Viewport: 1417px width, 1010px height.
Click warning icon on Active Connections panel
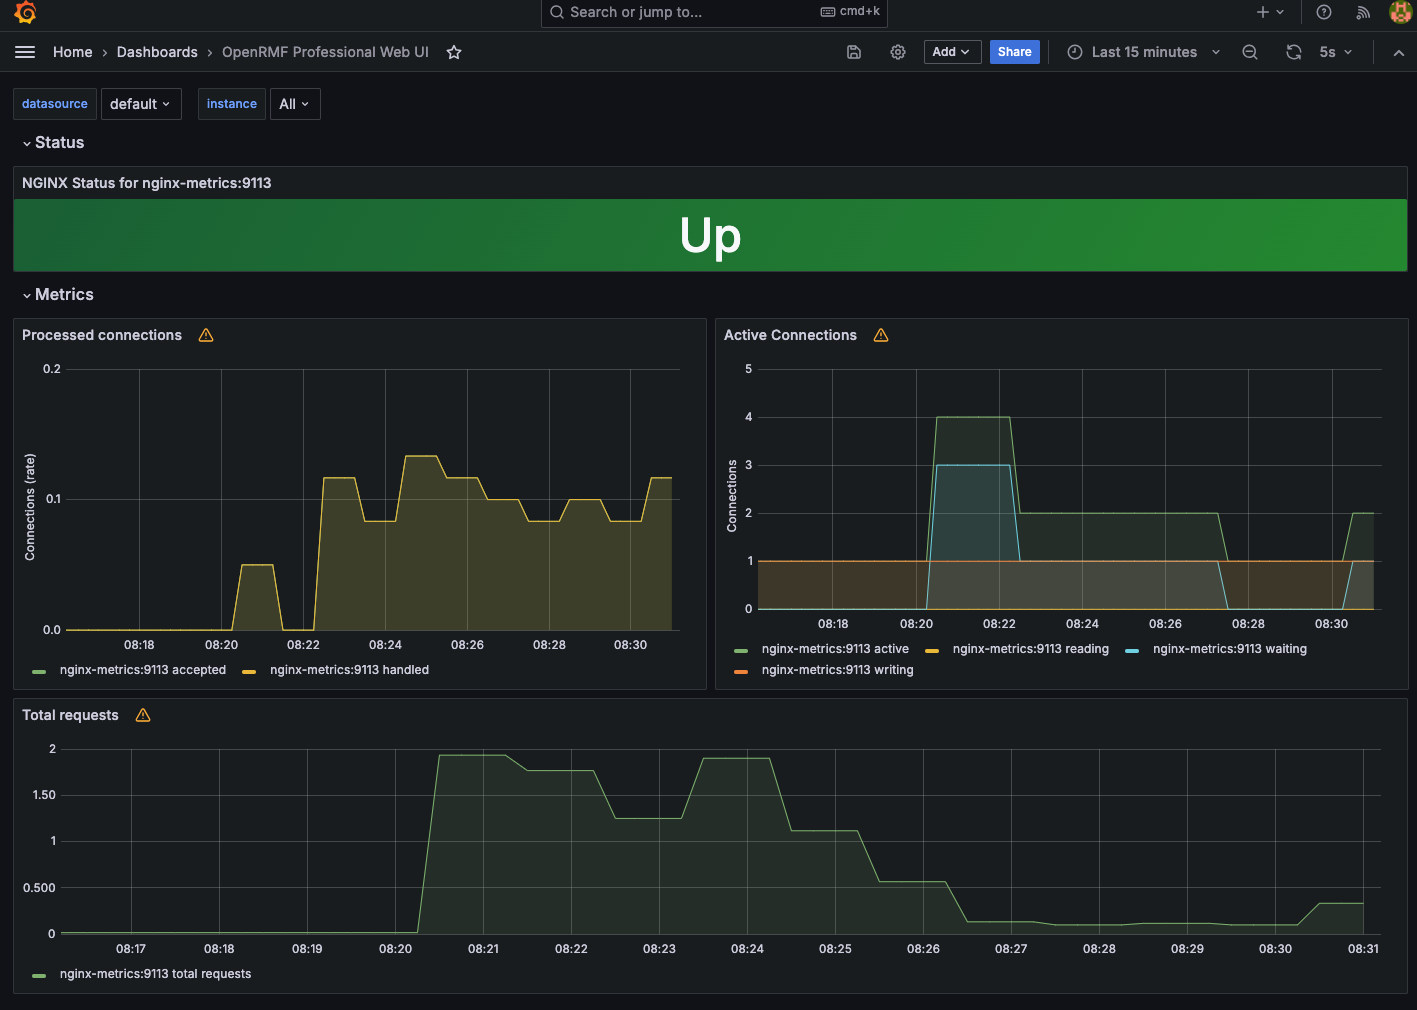click(x=881, y=335)
